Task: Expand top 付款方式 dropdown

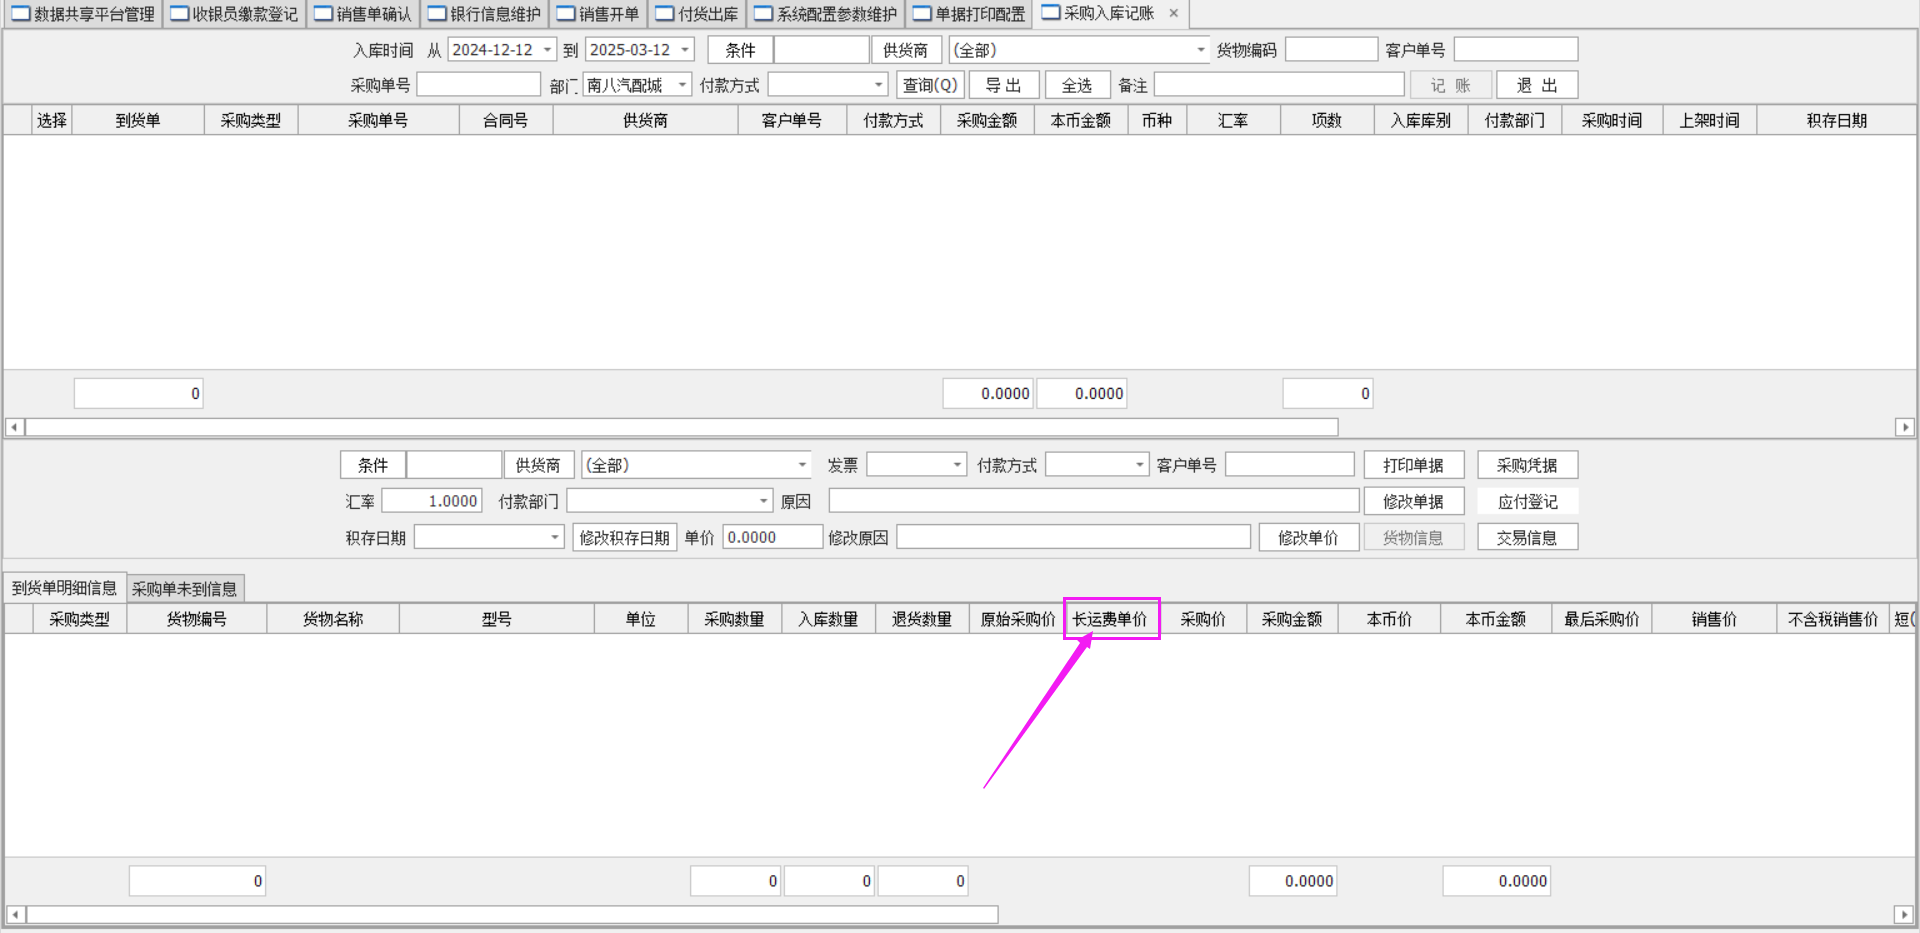Action: [x=878, y=86]
